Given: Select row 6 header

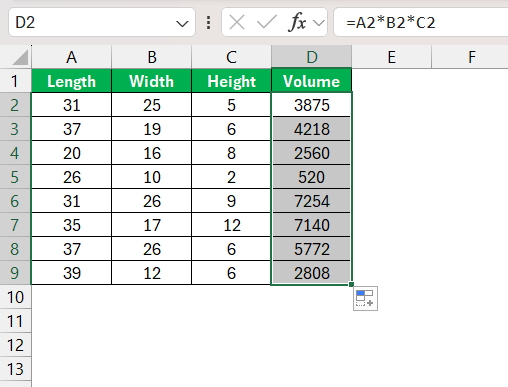Looking at the screenshot, I should [15, 201].
